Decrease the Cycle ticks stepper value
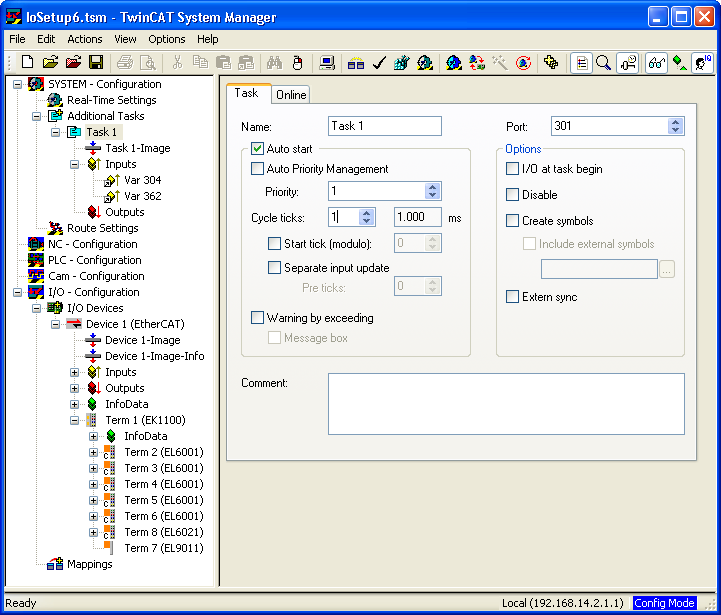This screenshot has width=721, height=615. (x=366, y=221)
